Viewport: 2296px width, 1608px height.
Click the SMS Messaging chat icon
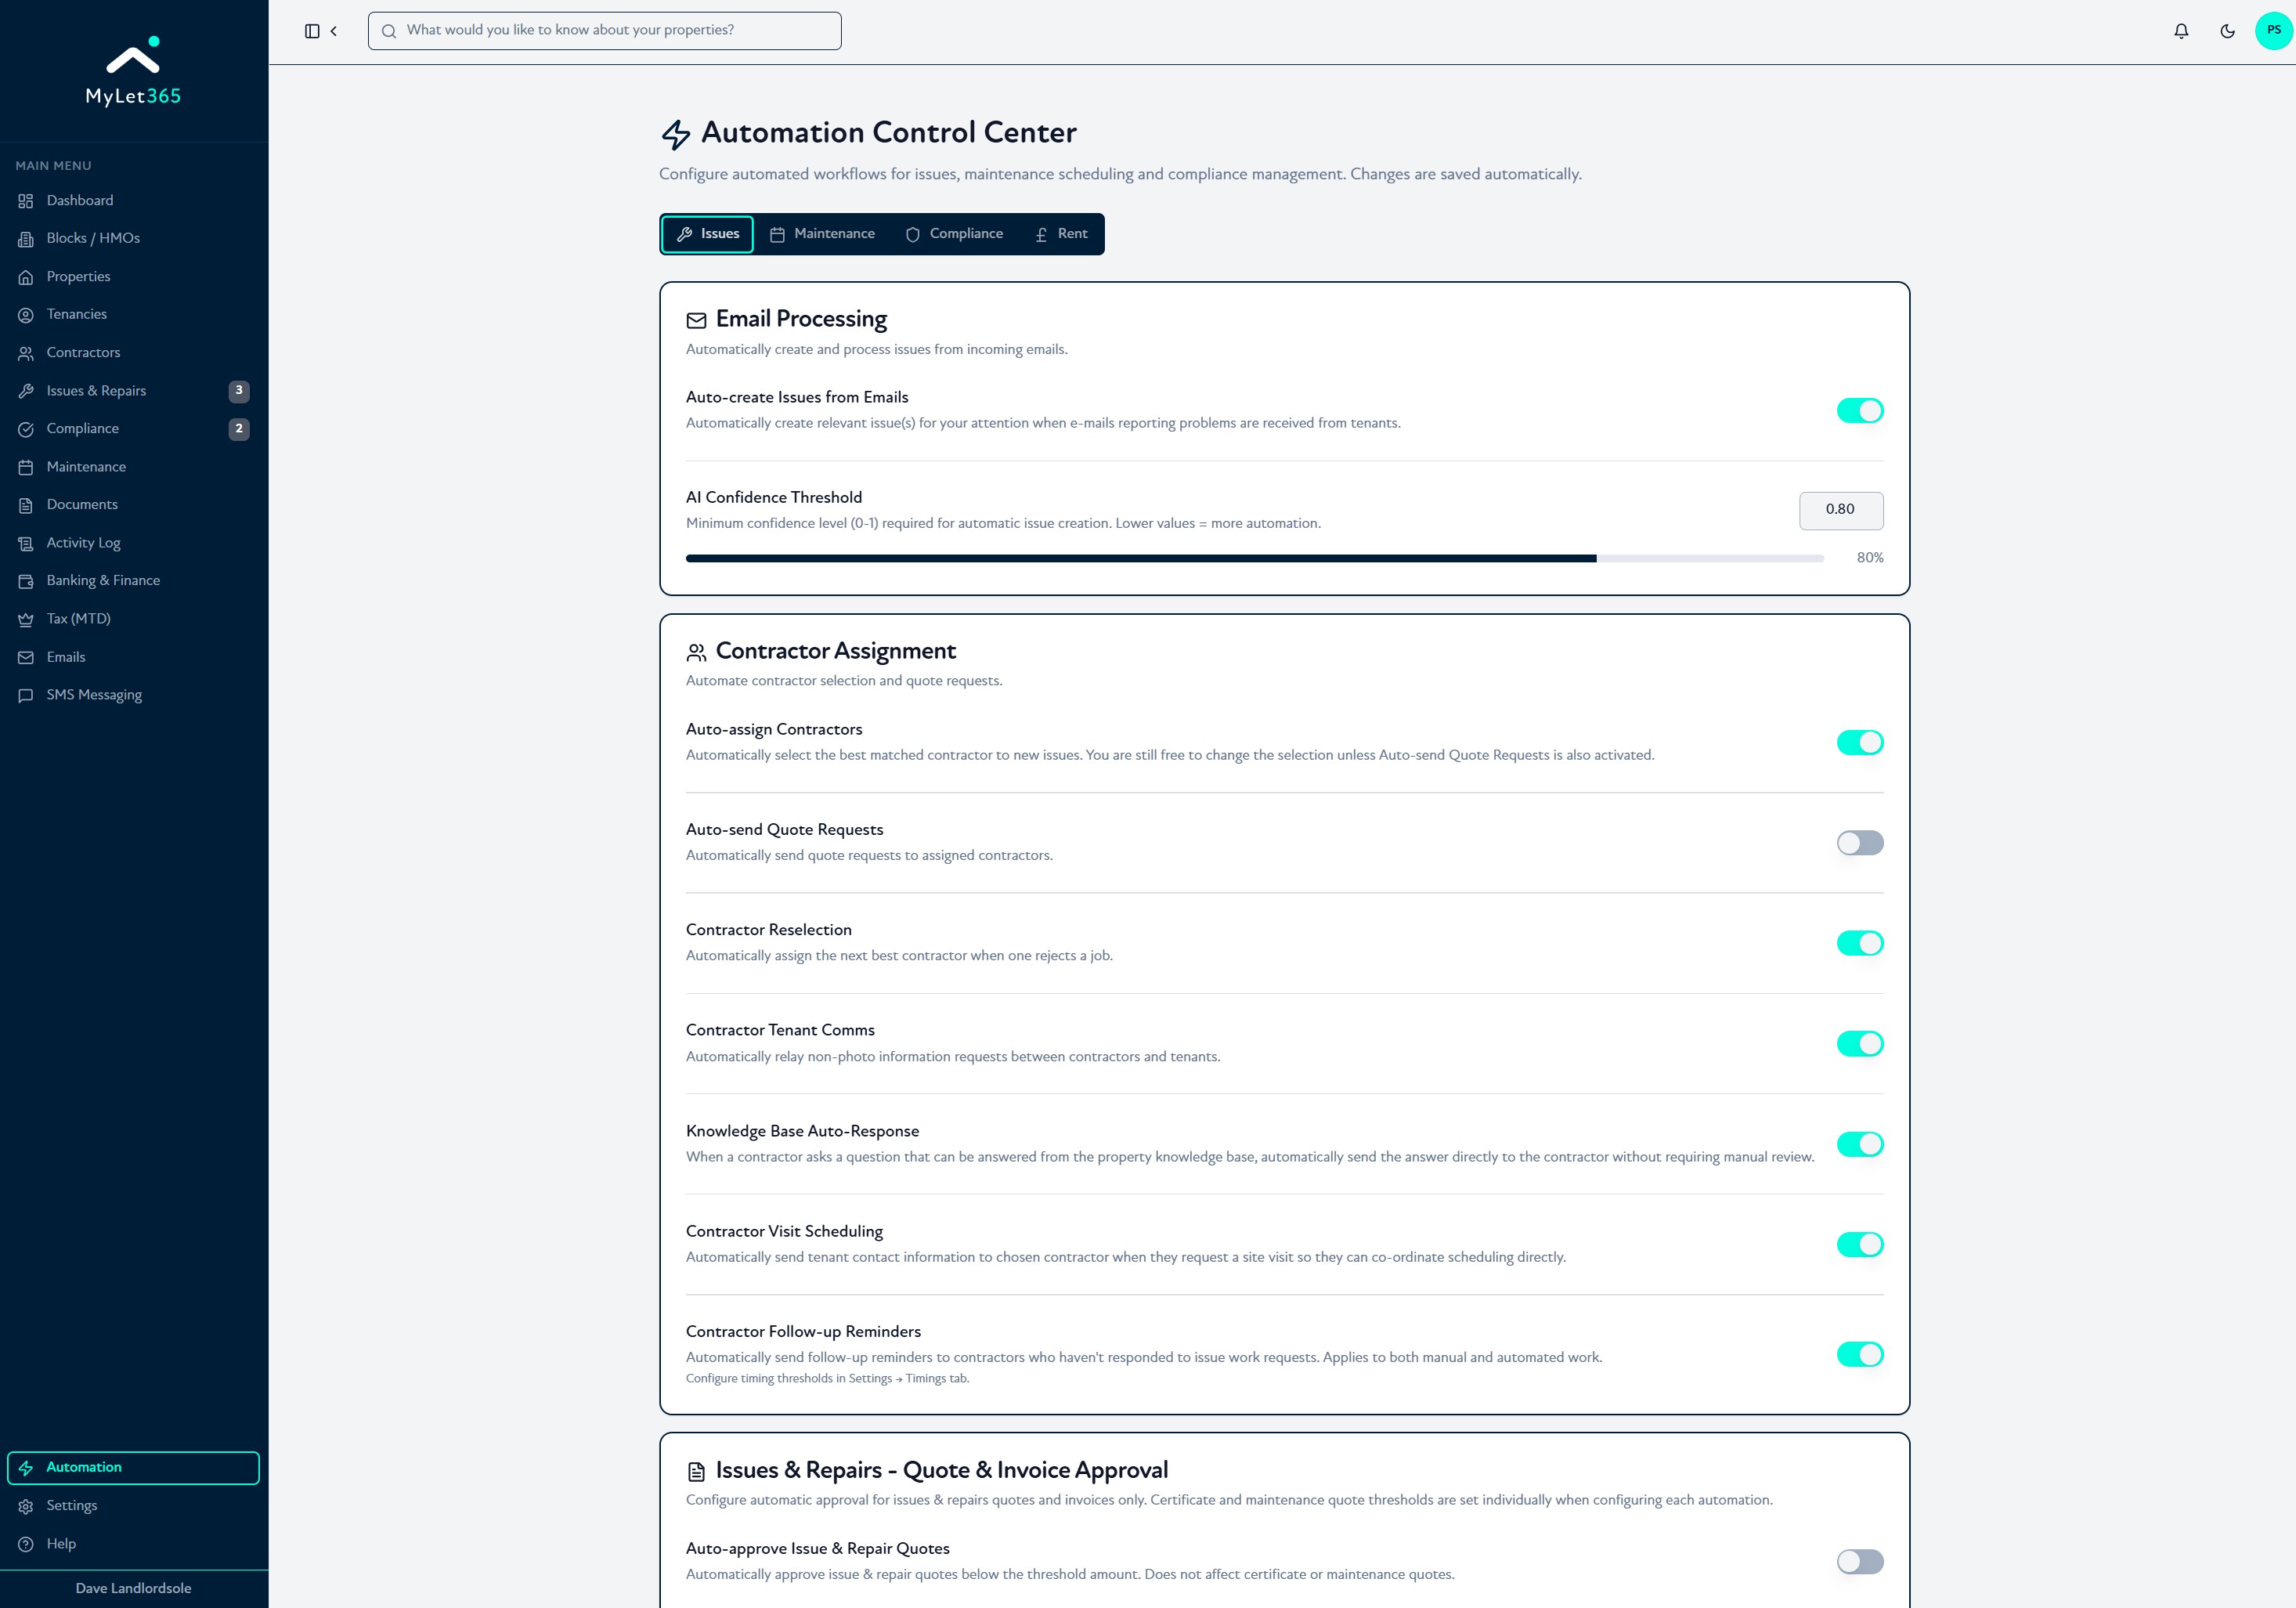tap(26, 695)
